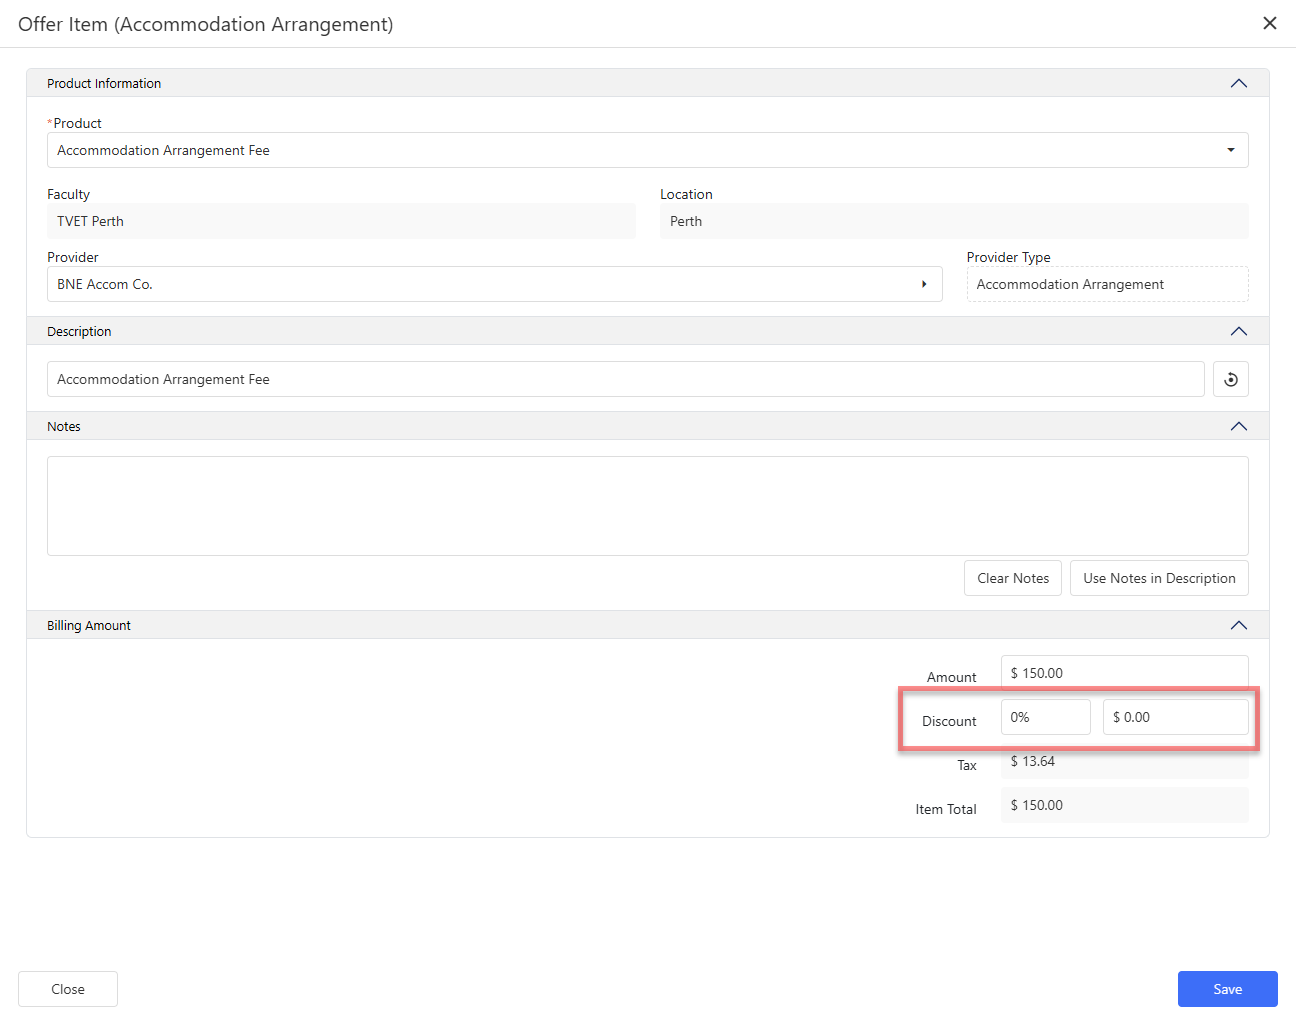This screenshot has height=1024, width=1296.
Task: Click the Close button at bottom
Action: click(68, 989)
